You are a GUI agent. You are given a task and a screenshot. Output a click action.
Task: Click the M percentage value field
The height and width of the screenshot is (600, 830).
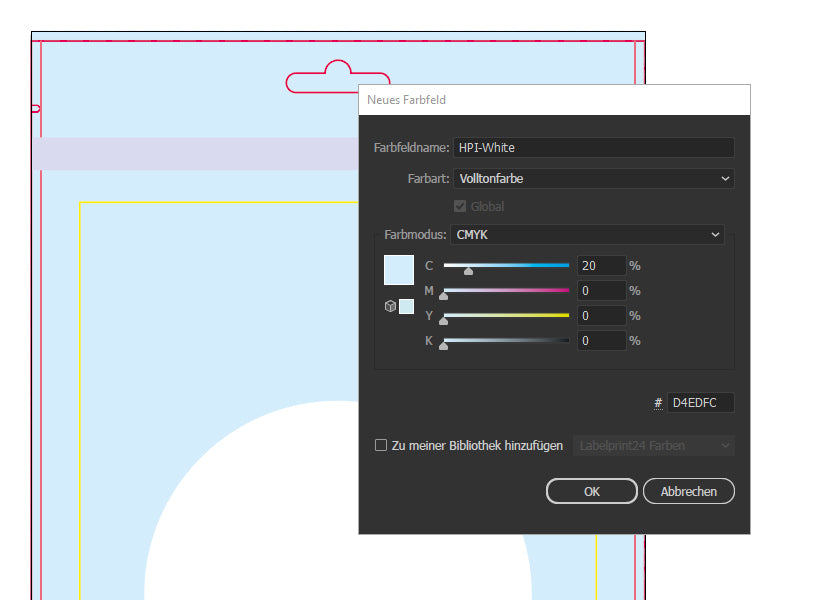click(x=601, y=291)
